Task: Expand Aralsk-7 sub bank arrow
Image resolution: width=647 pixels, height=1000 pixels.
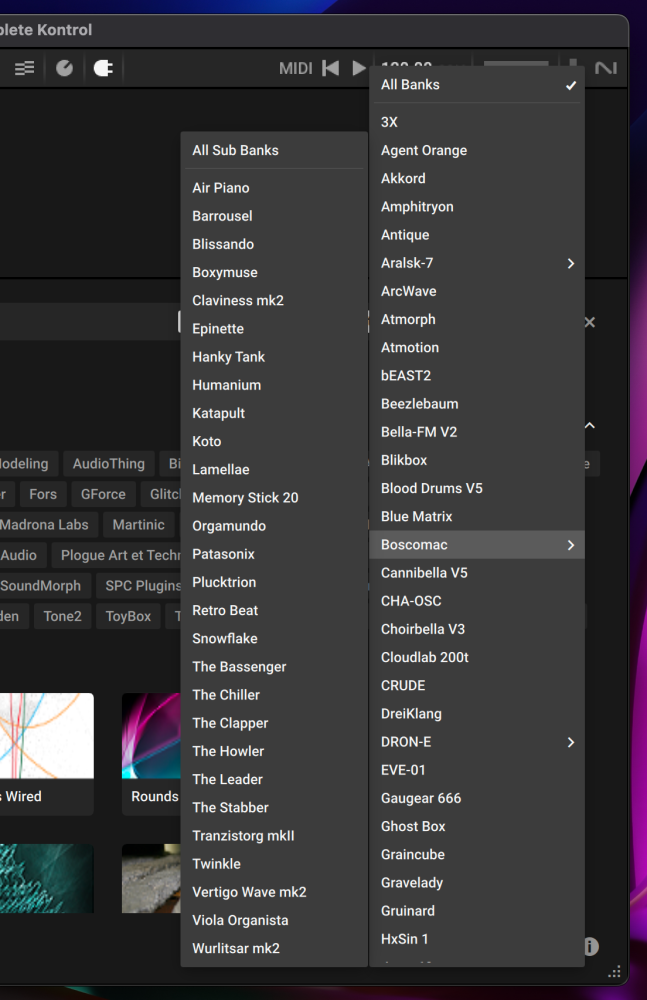Action: pyautogui.click(x=571, y=263)
